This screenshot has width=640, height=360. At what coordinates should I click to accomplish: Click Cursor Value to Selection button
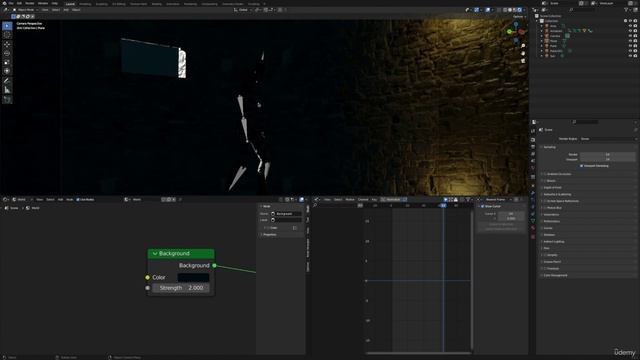tap(501, 229)
